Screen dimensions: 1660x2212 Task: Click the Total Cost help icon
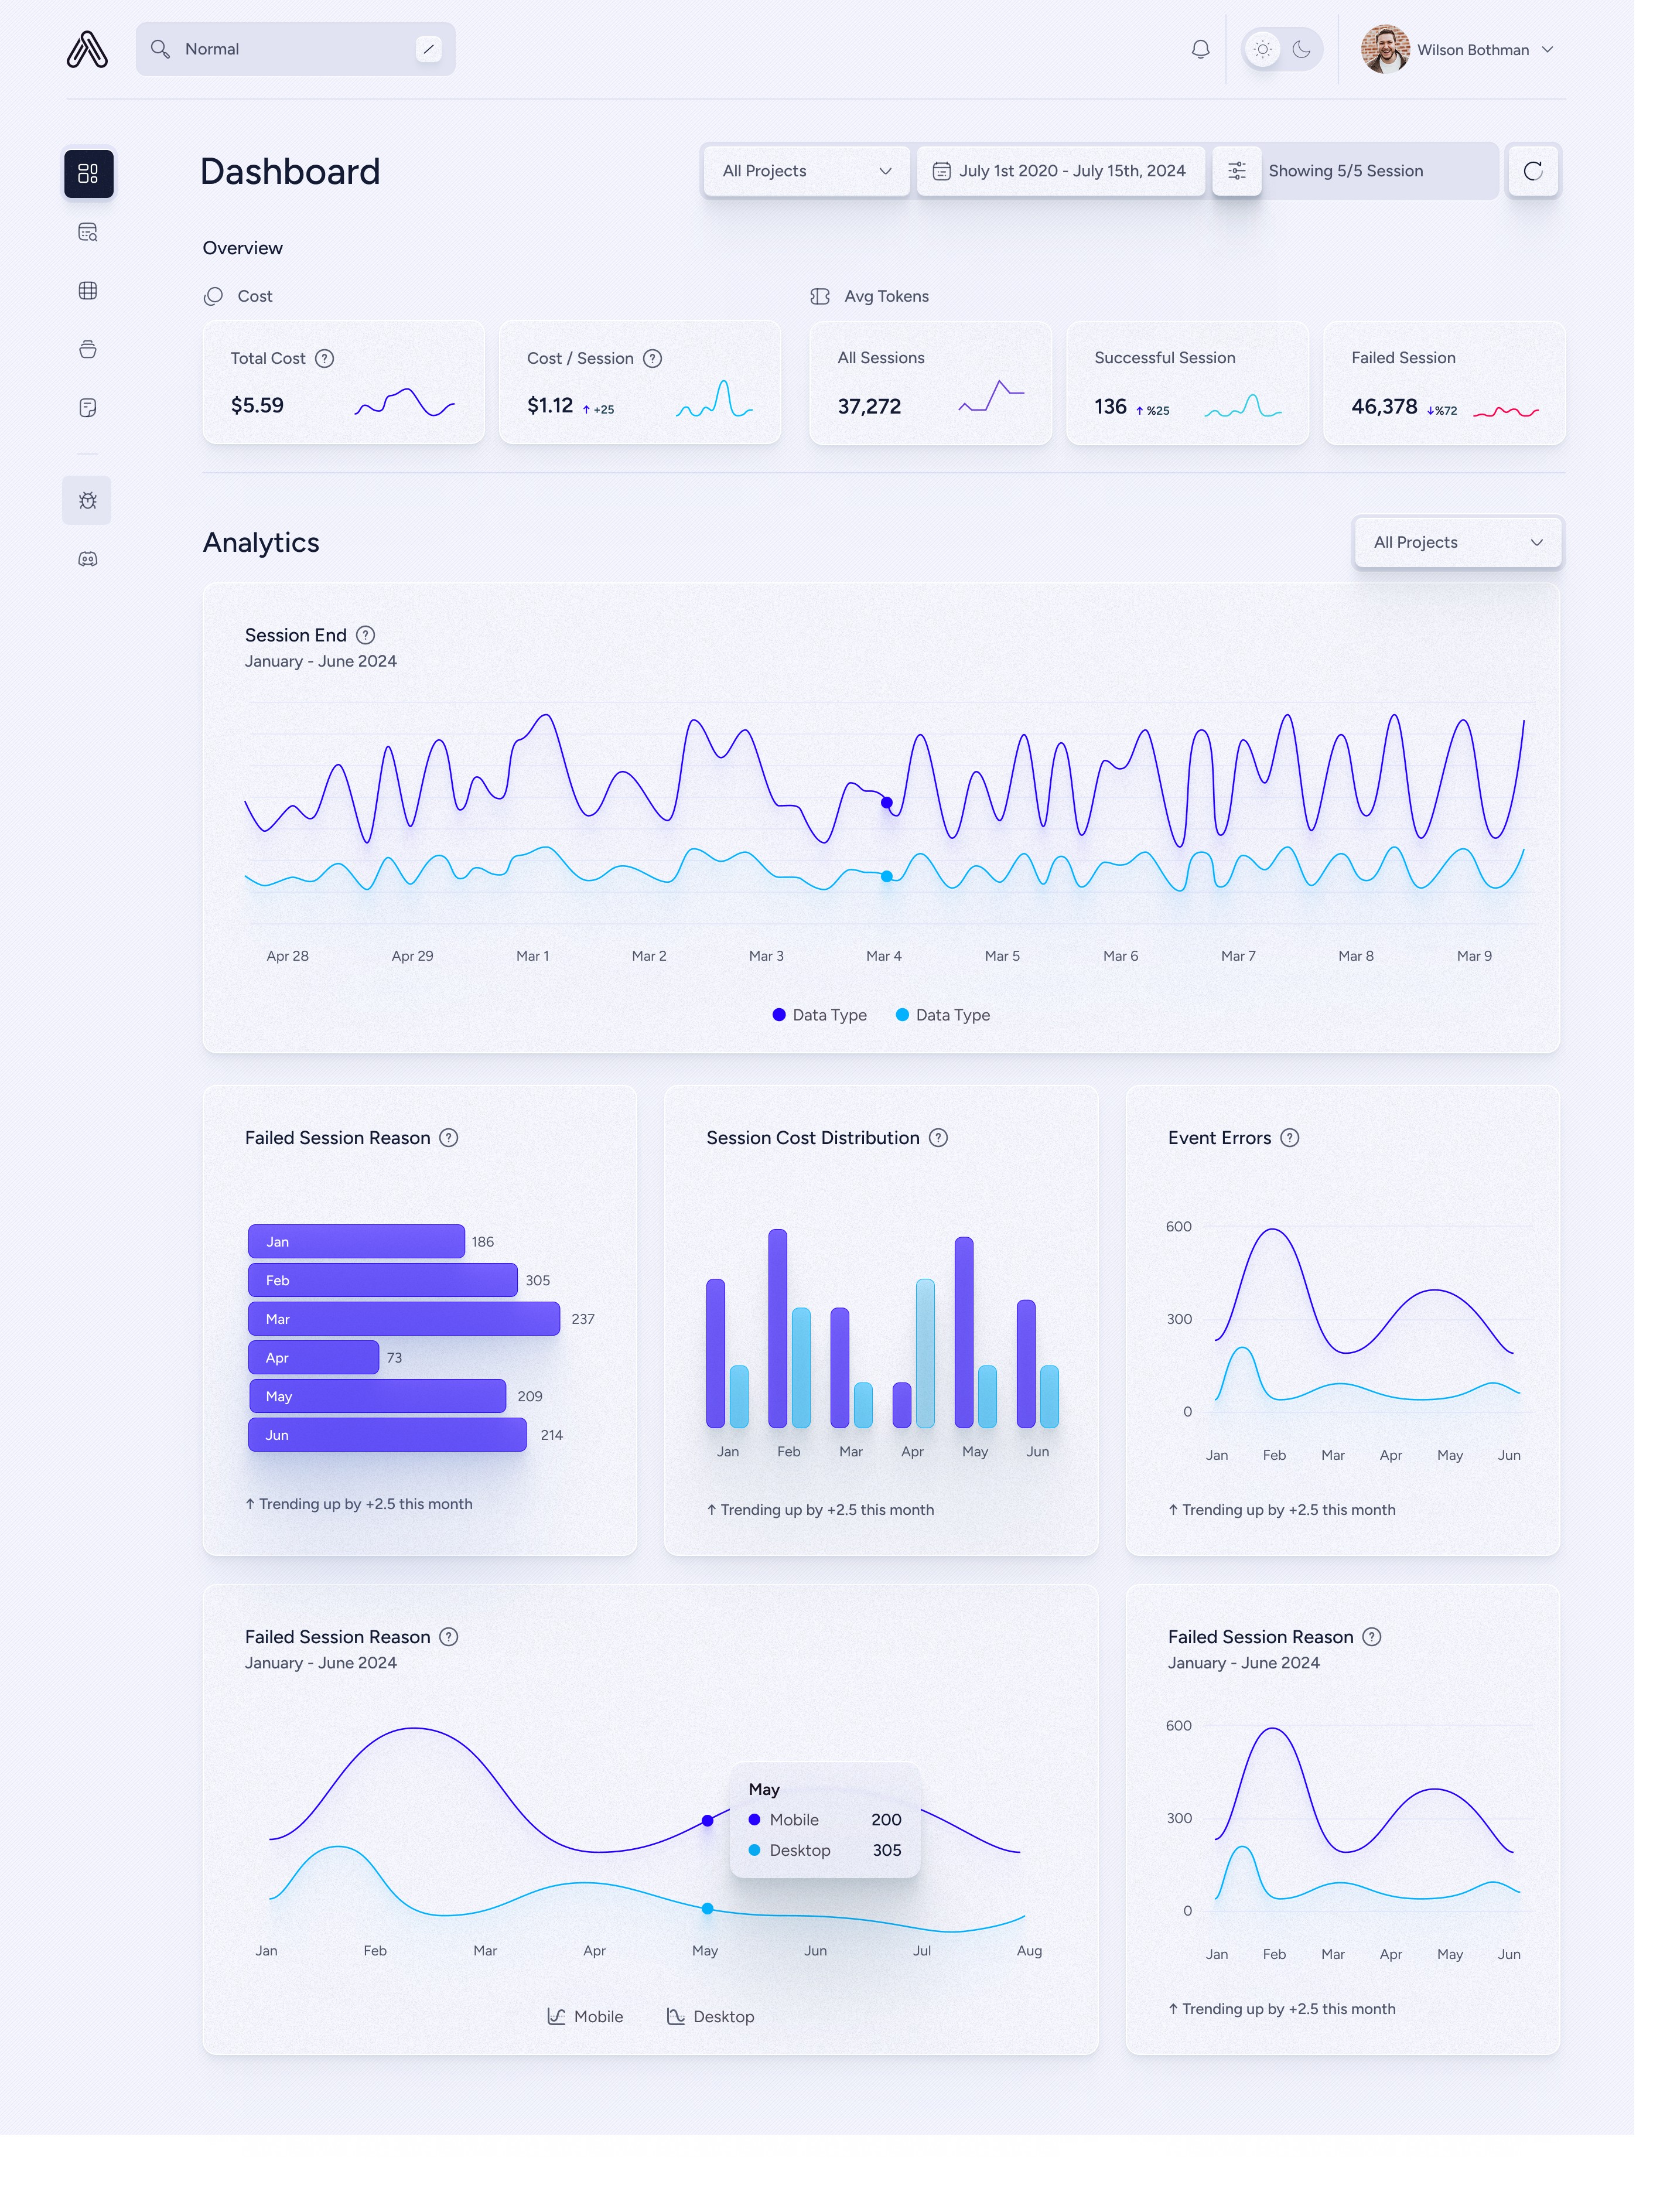coord(324,358)
